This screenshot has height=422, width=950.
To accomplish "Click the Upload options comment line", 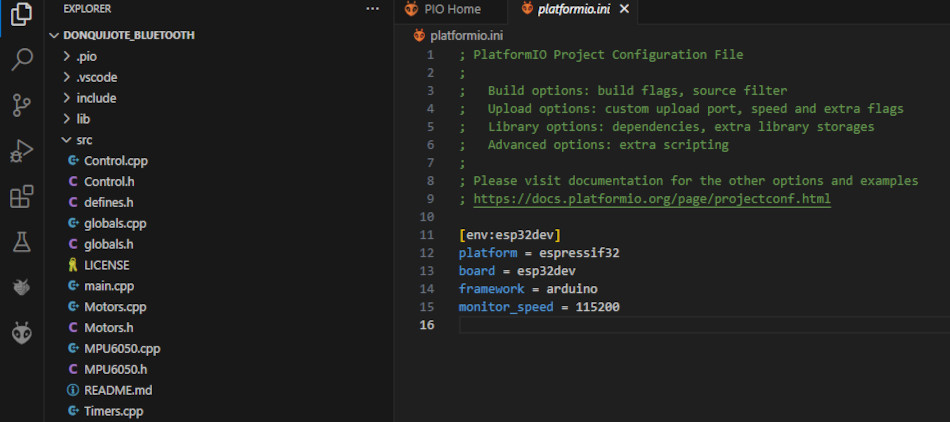I will click(681, 109).
